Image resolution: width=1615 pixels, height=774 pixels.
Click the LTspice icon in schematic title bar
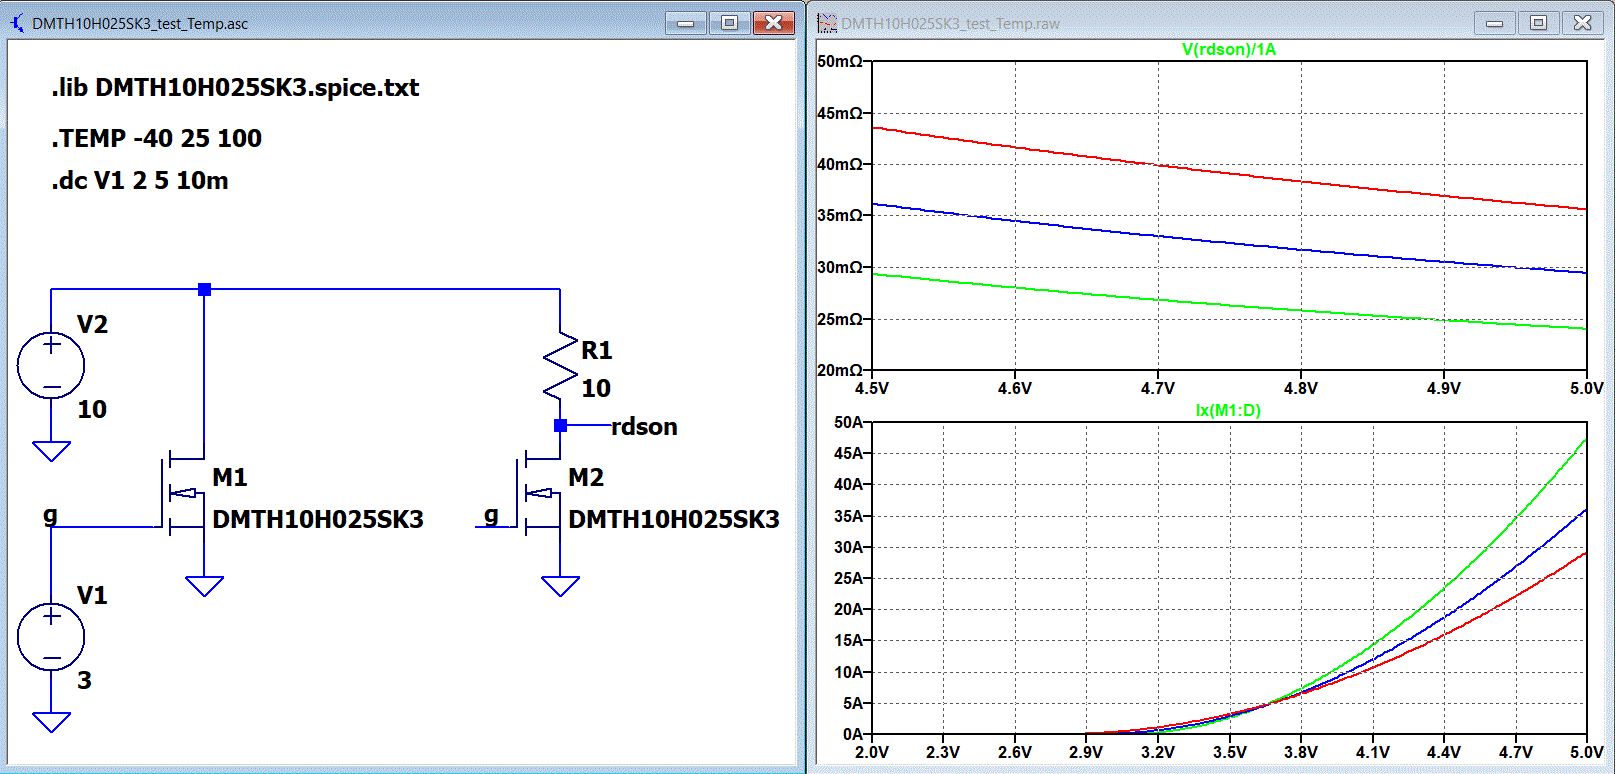[17, 23]
